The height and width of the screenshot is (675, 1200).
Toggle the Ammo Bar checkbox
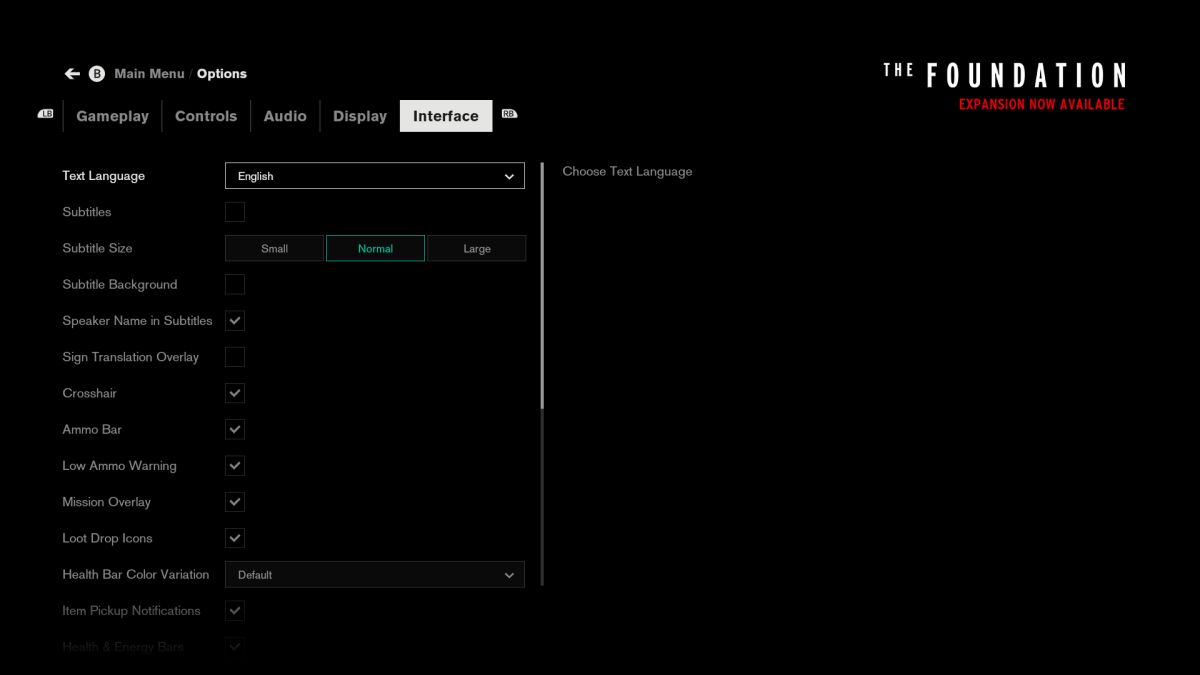pos(235,430)
